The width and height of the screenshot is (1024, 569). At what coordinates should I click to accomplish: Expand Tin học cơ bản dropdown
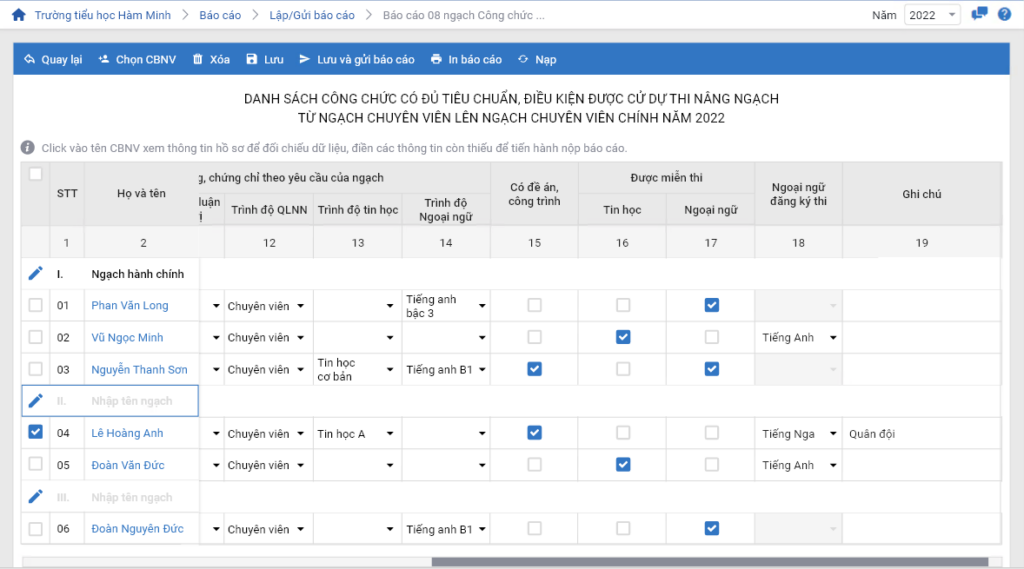(x=389, y=370)
